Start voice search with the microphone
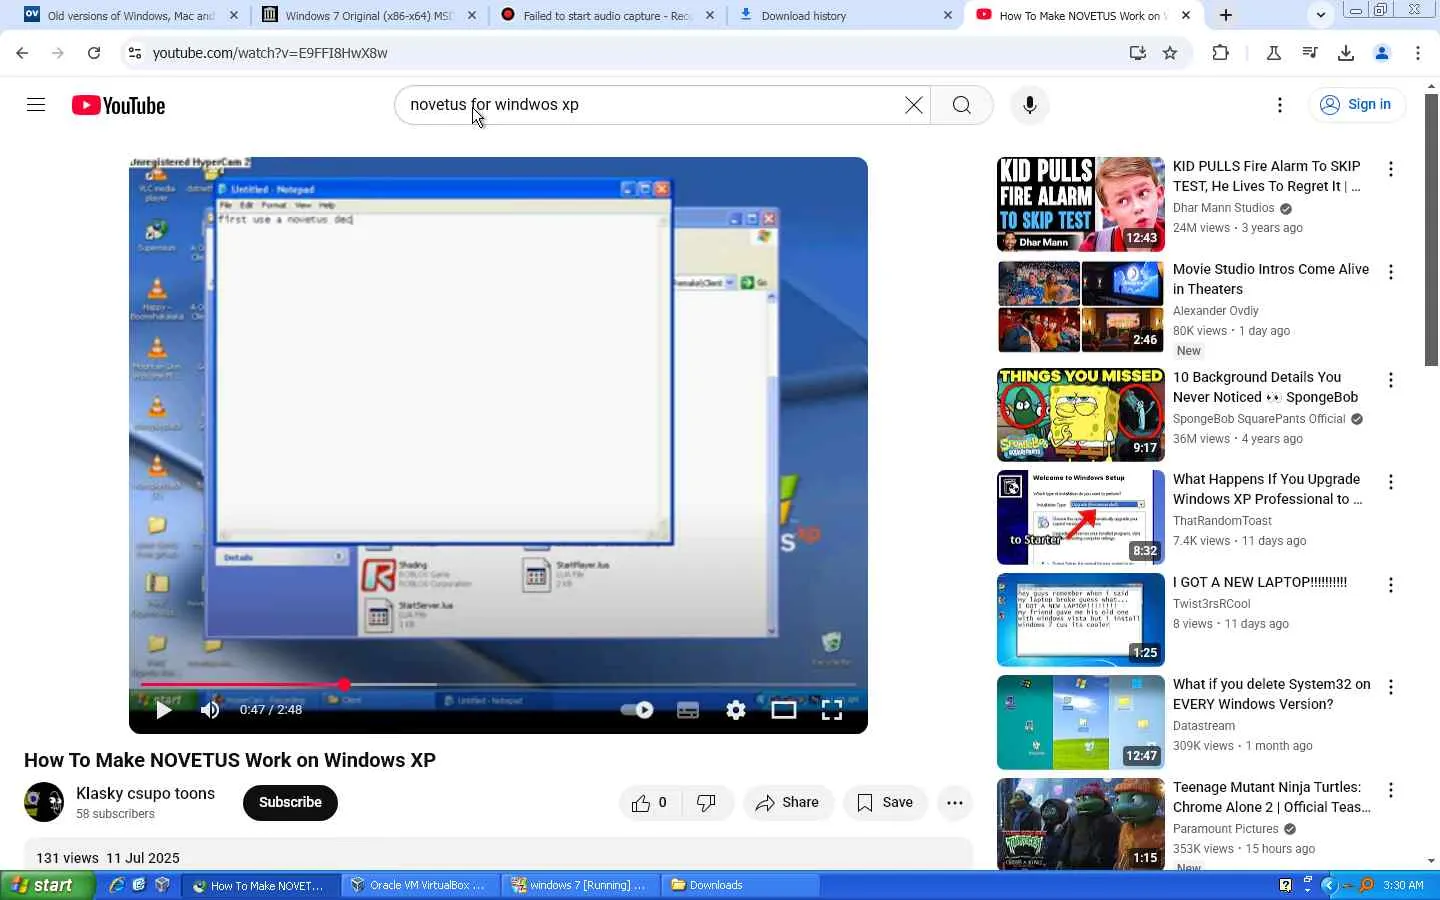The width and height of the screenshot is (1440, 900). tap(1030, 105)
